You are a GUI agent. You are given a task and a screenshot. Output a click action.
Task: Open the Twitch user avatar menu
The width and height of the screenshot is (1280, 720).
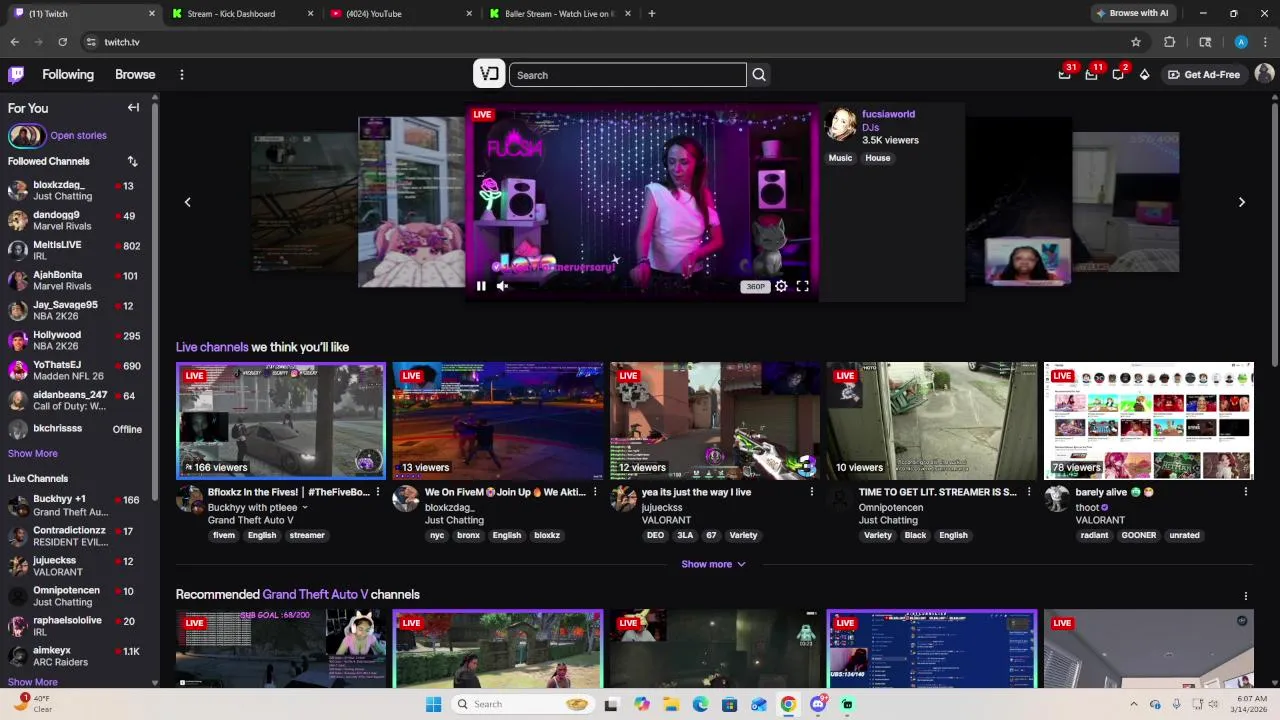[1264, 74]
